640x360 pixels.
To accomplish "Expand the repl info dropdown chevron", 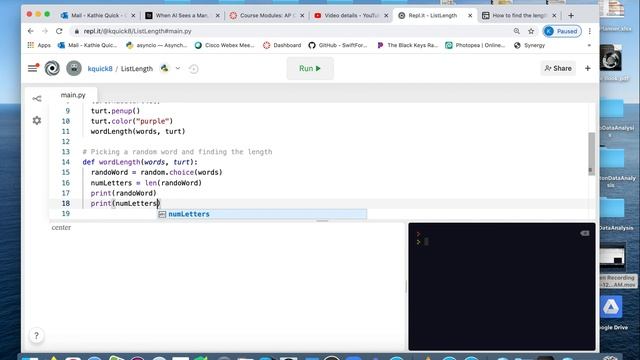I will click(x=178, y=68).
